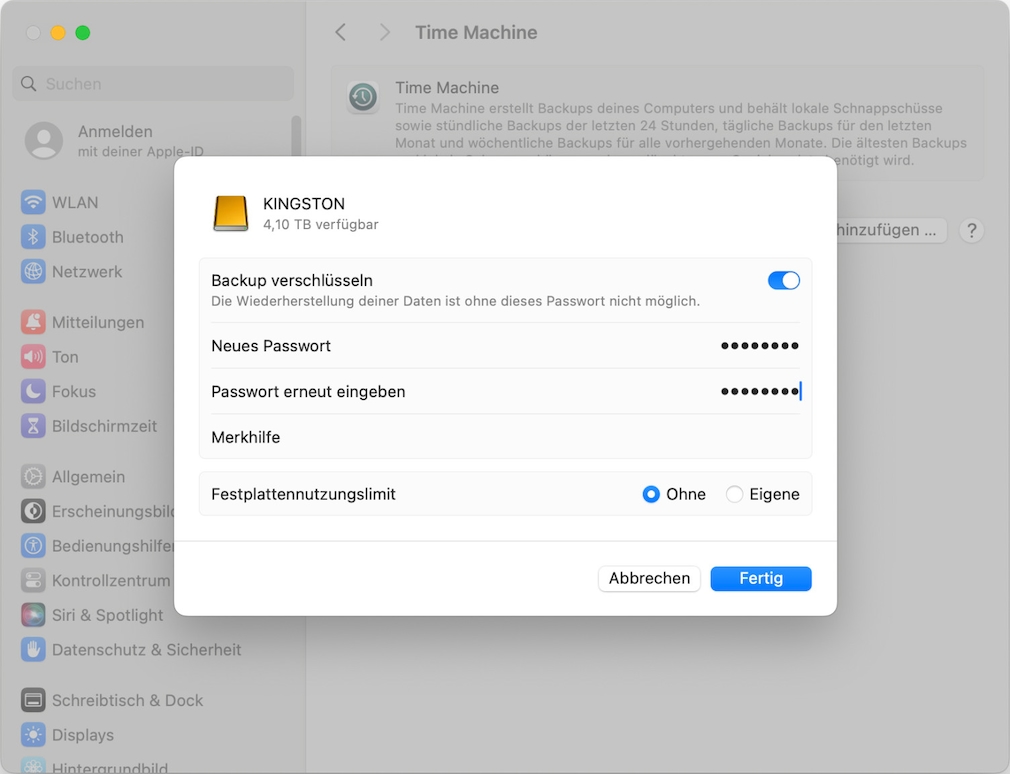The image size is (1010, 774).
Task: Select the Mitteilungen bell icon
Action: (34, 322)
